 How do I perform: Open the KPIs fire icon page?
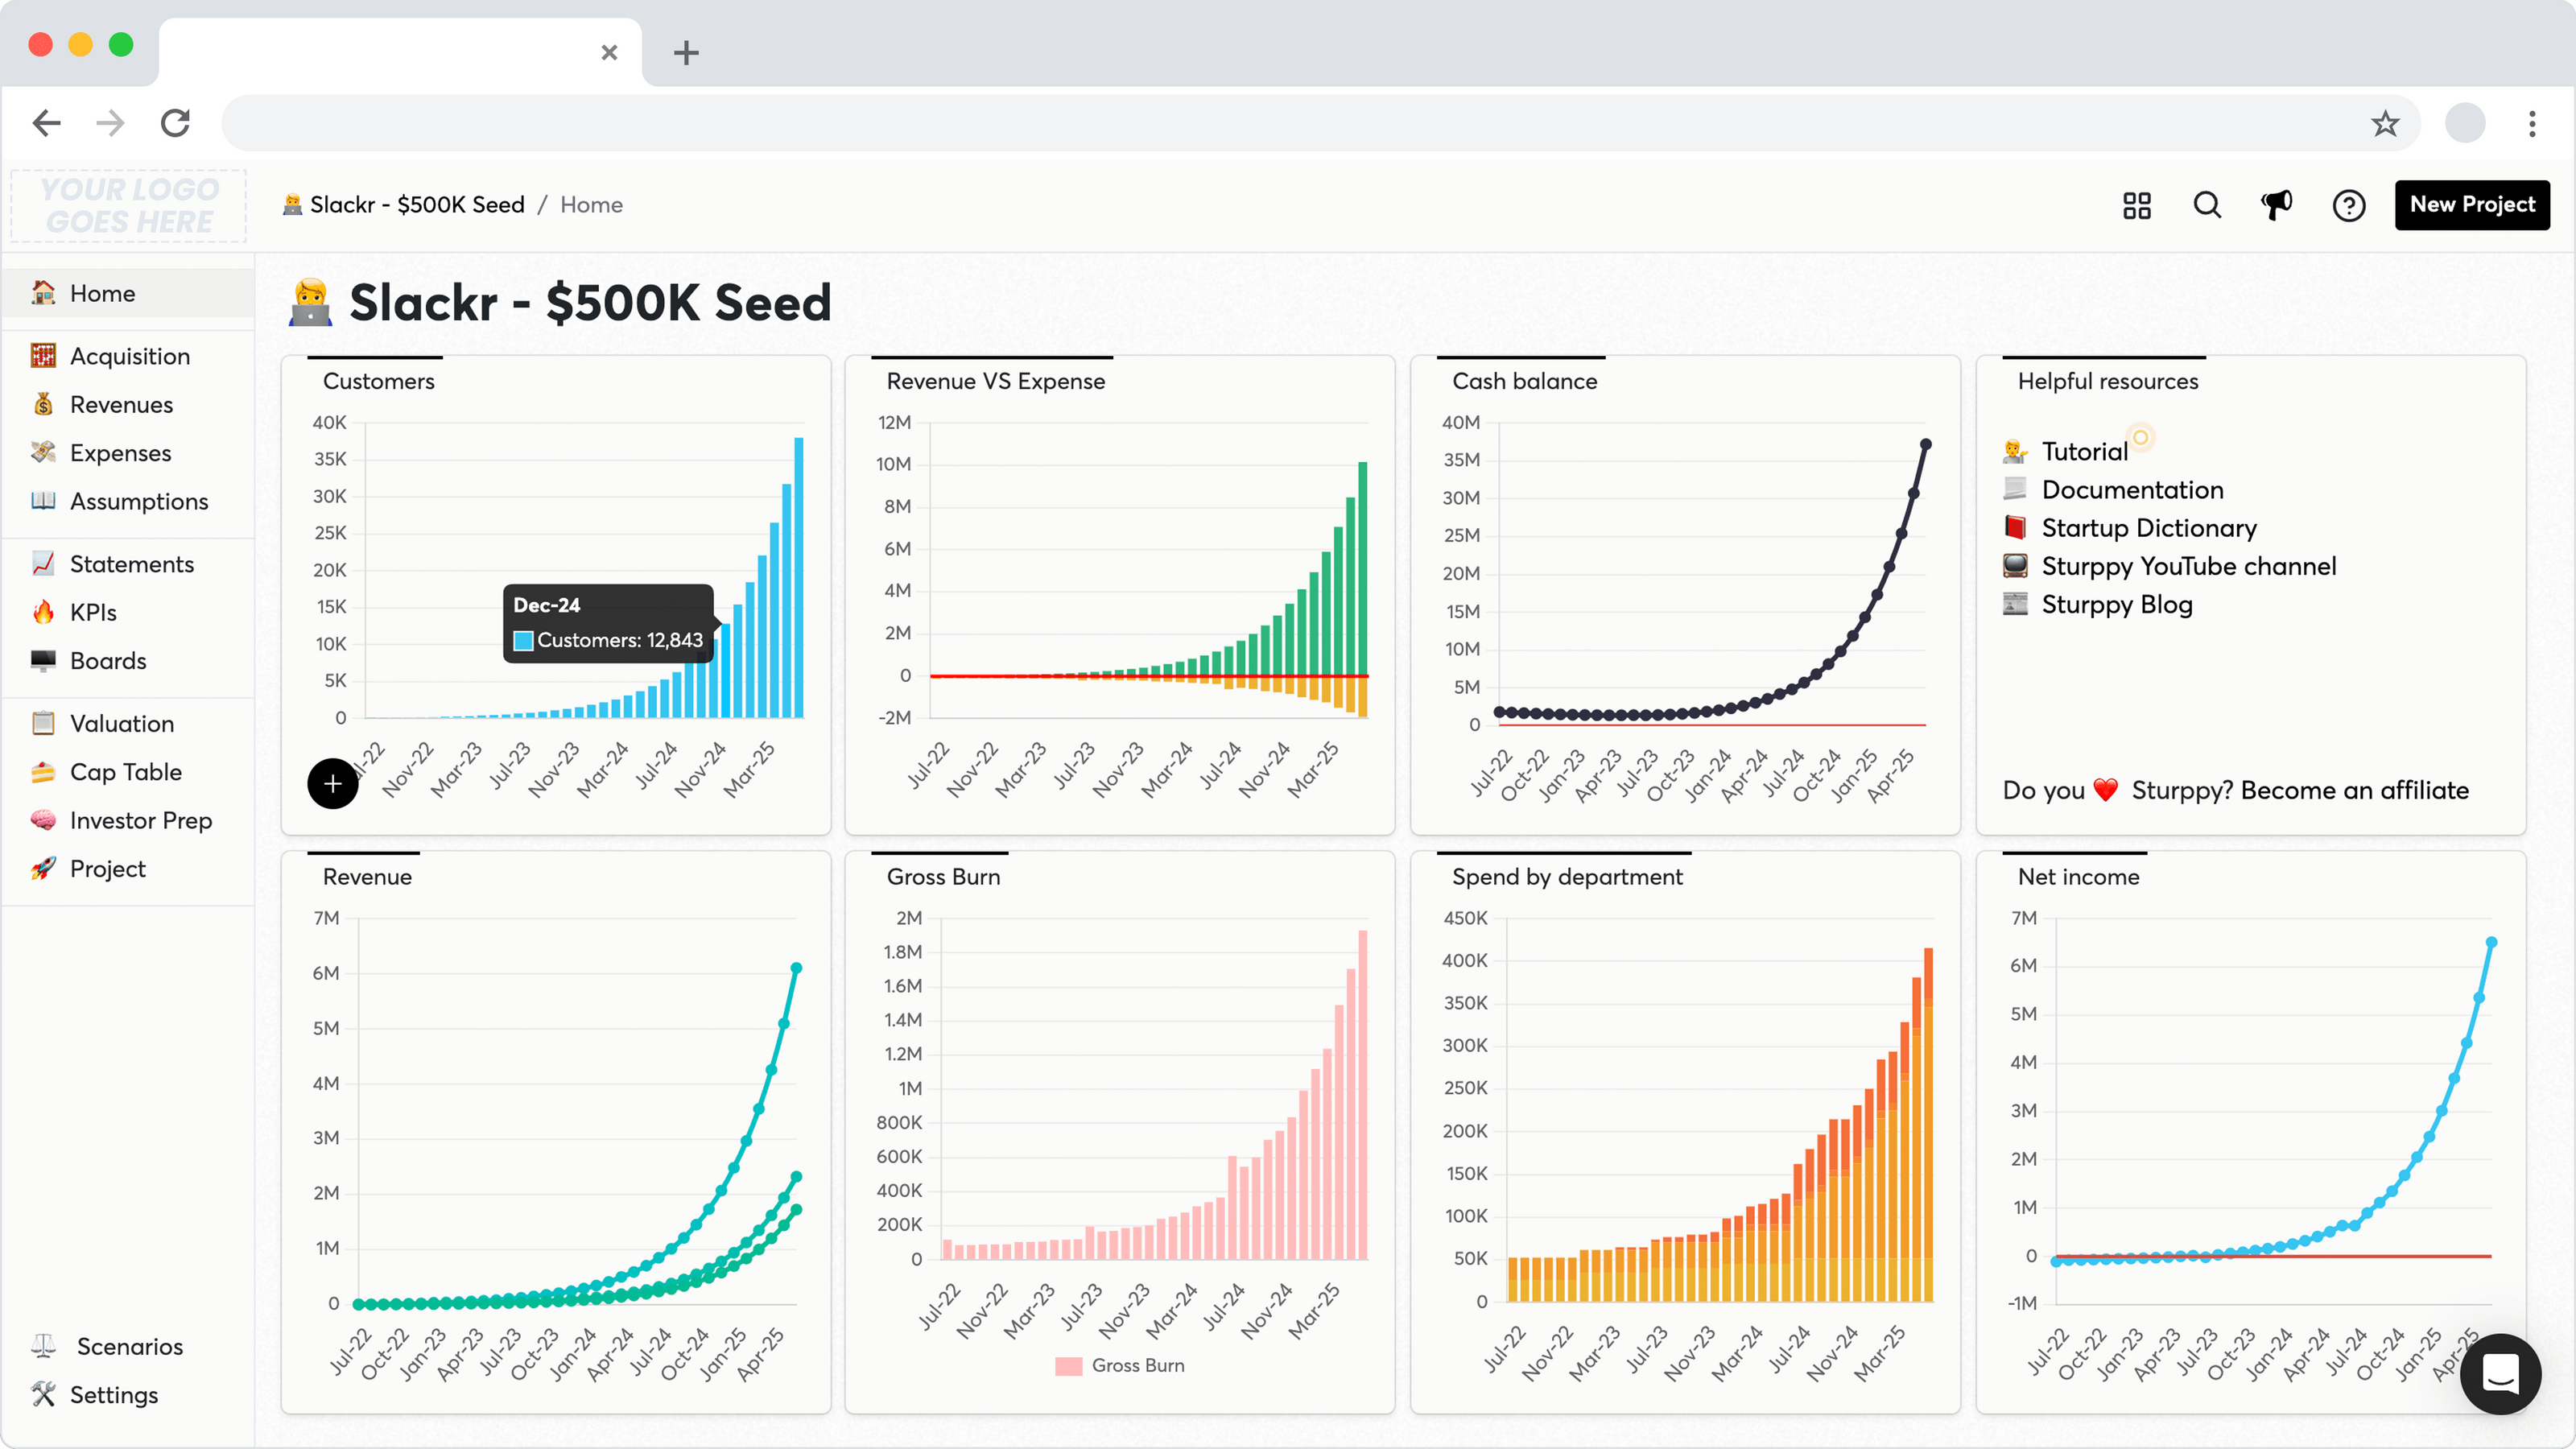93,611
